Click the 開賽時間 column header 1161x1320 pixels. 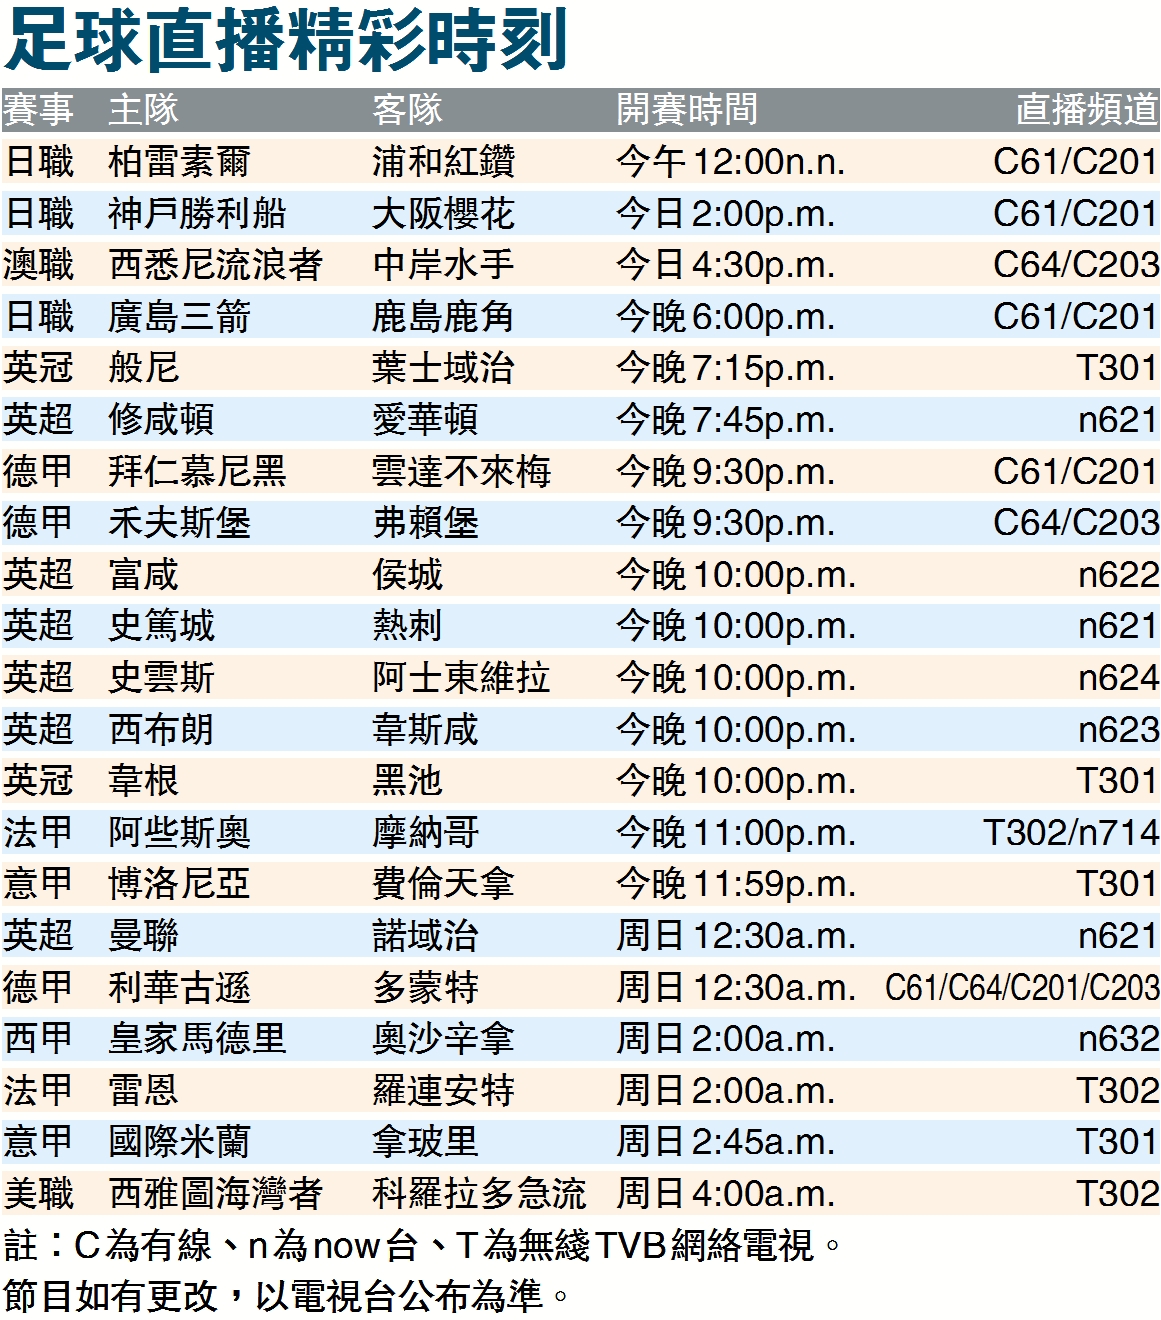click(687, 110)
